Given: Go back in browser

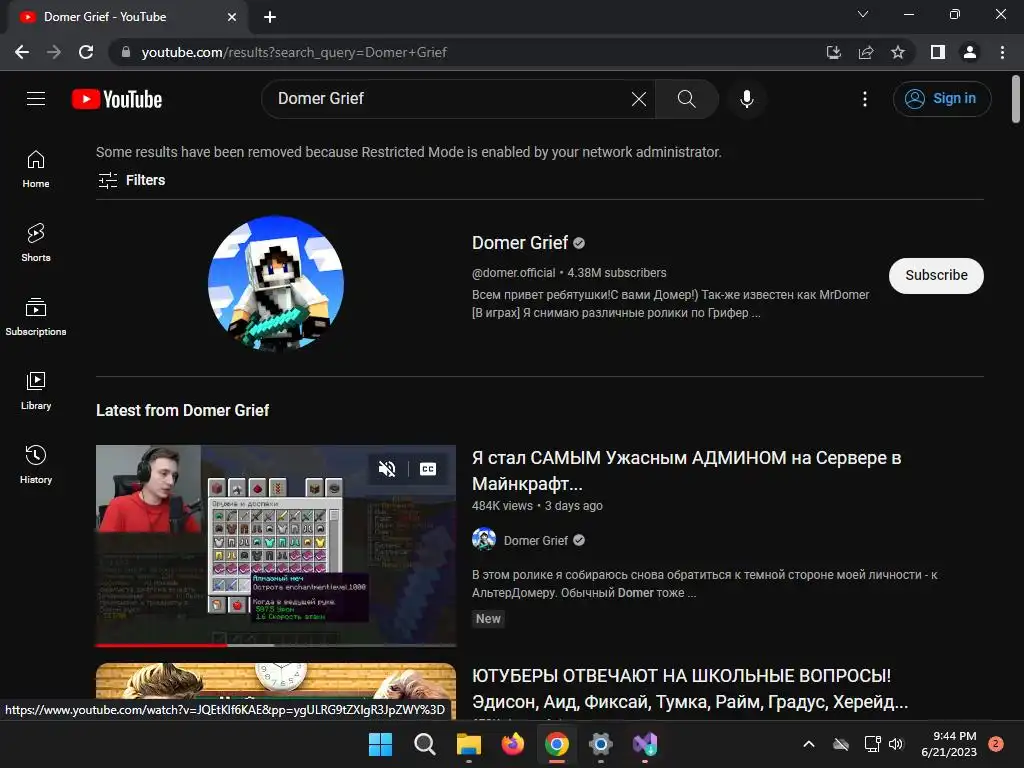Looking at the screenshot, I should 22,52.
